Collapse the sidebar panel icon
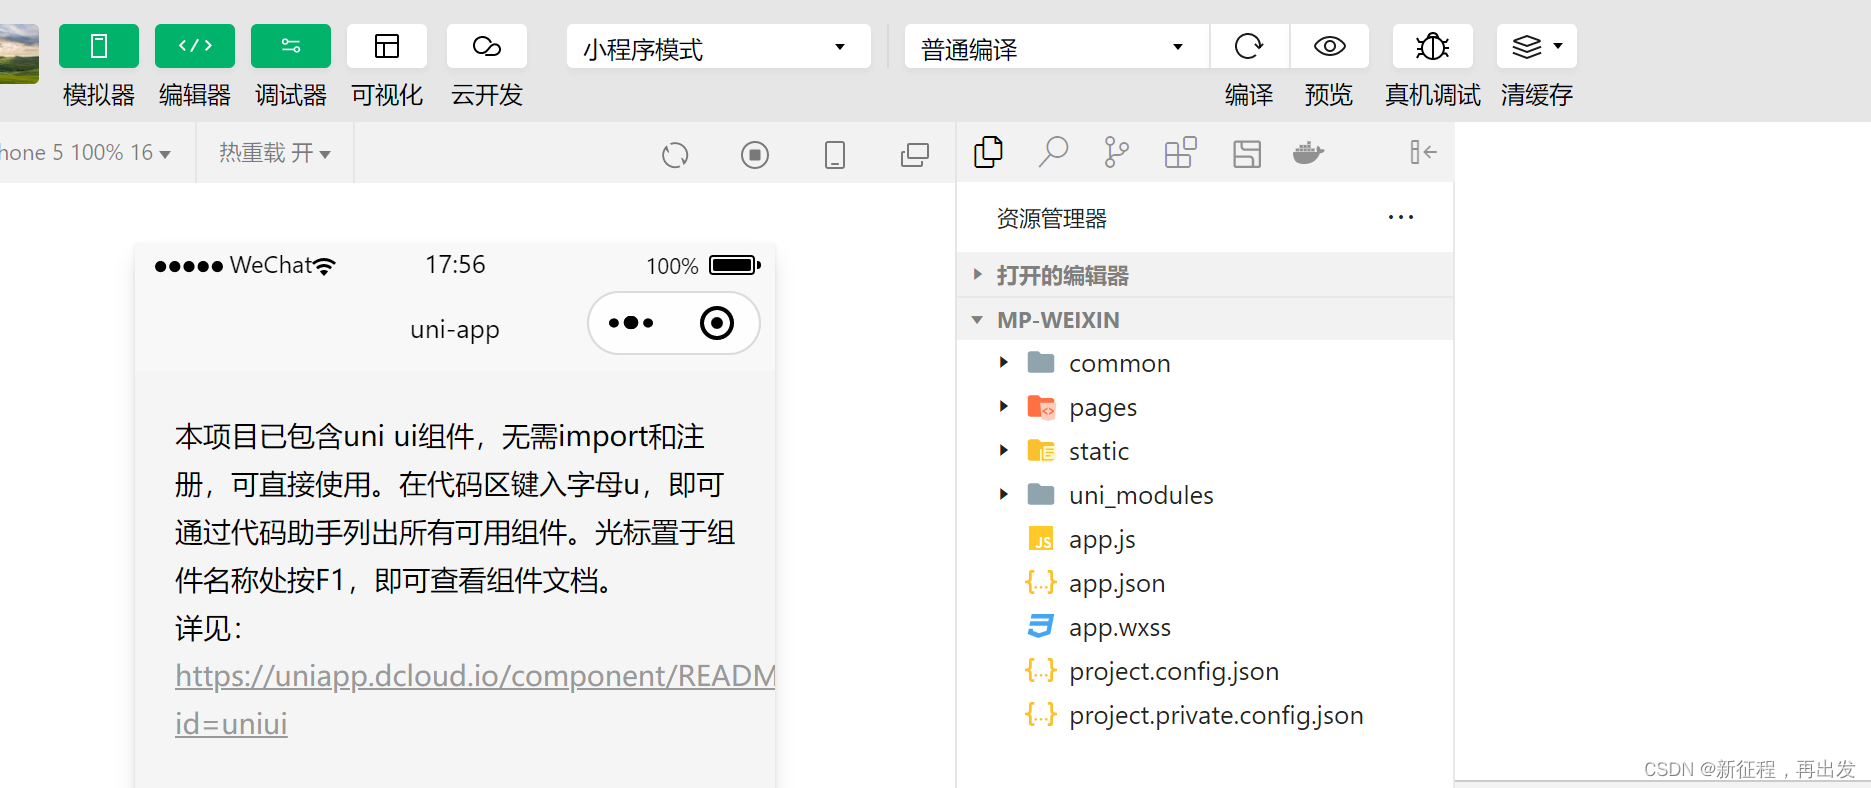 [1423, 152]
